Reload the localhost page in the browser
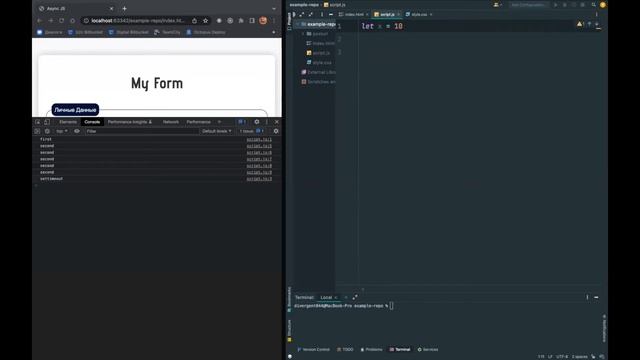The image size is (640, 360). [x=62, y=20]
